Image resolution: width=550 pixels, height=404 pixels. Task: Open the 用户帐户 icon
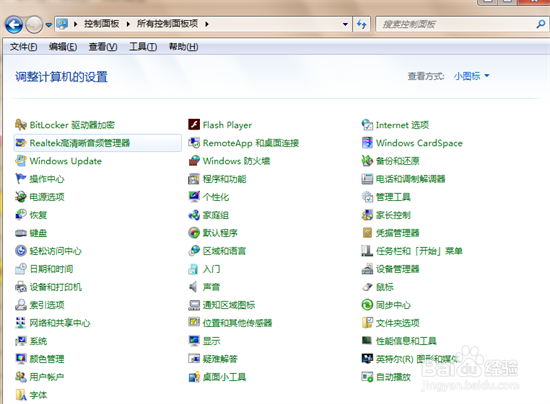click(21, 377)
